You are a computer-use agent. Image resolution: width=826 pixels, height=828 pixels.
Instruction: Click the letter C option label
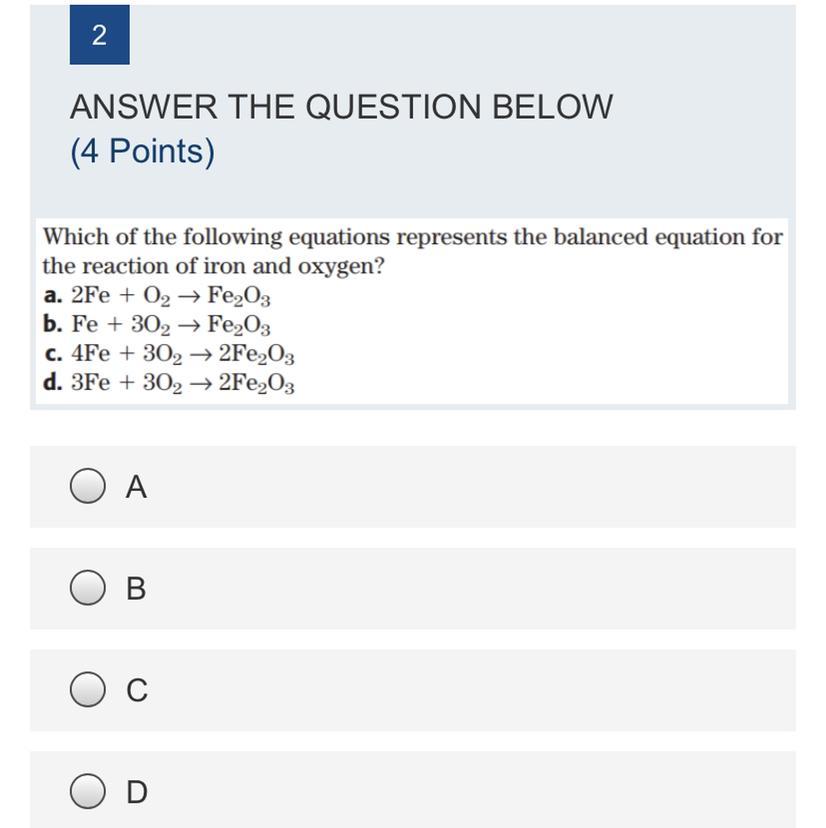tap(137, 690)
